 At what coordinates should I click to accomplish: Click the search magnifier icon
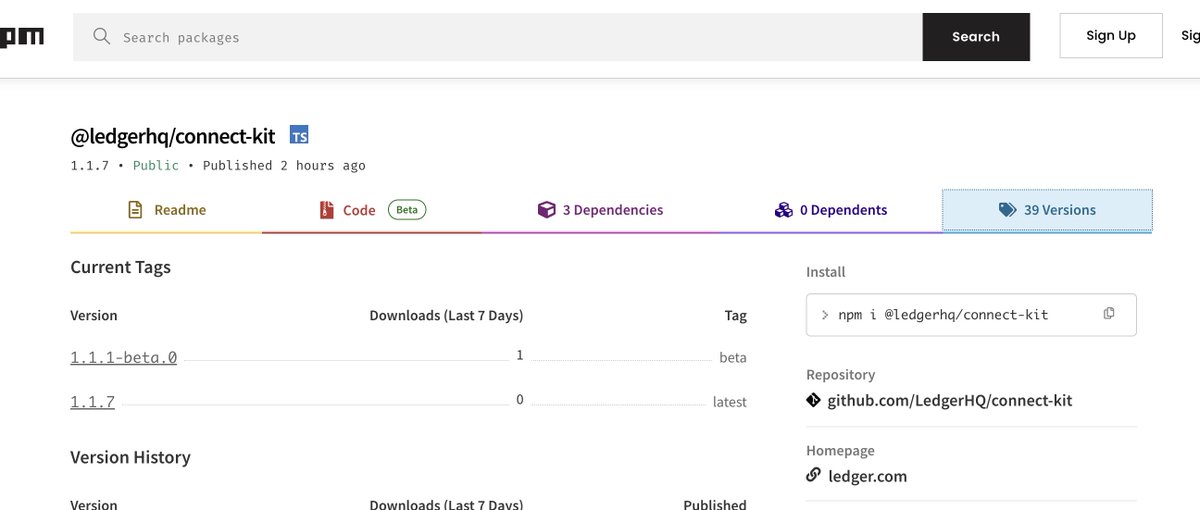[101, 37]
